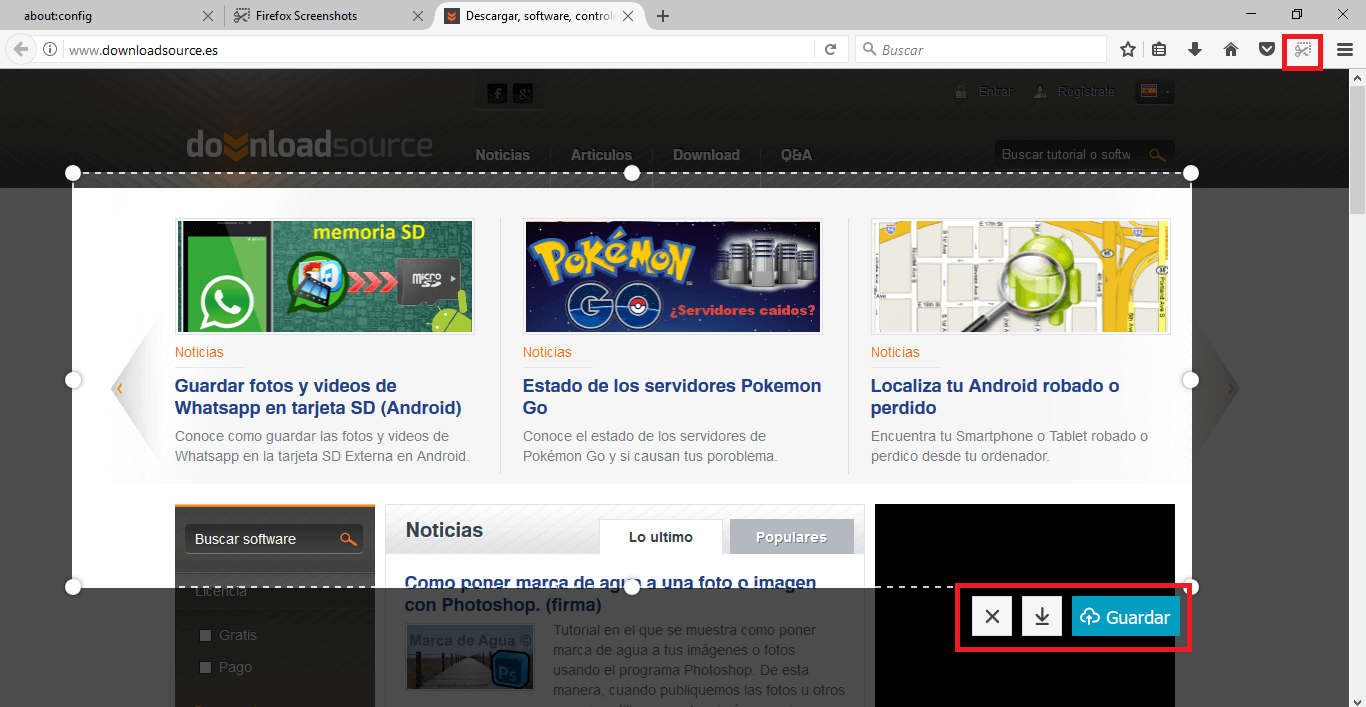1366x707 pixels.
Task: Show site information icon in address bar
Action: tap(50, 49)
